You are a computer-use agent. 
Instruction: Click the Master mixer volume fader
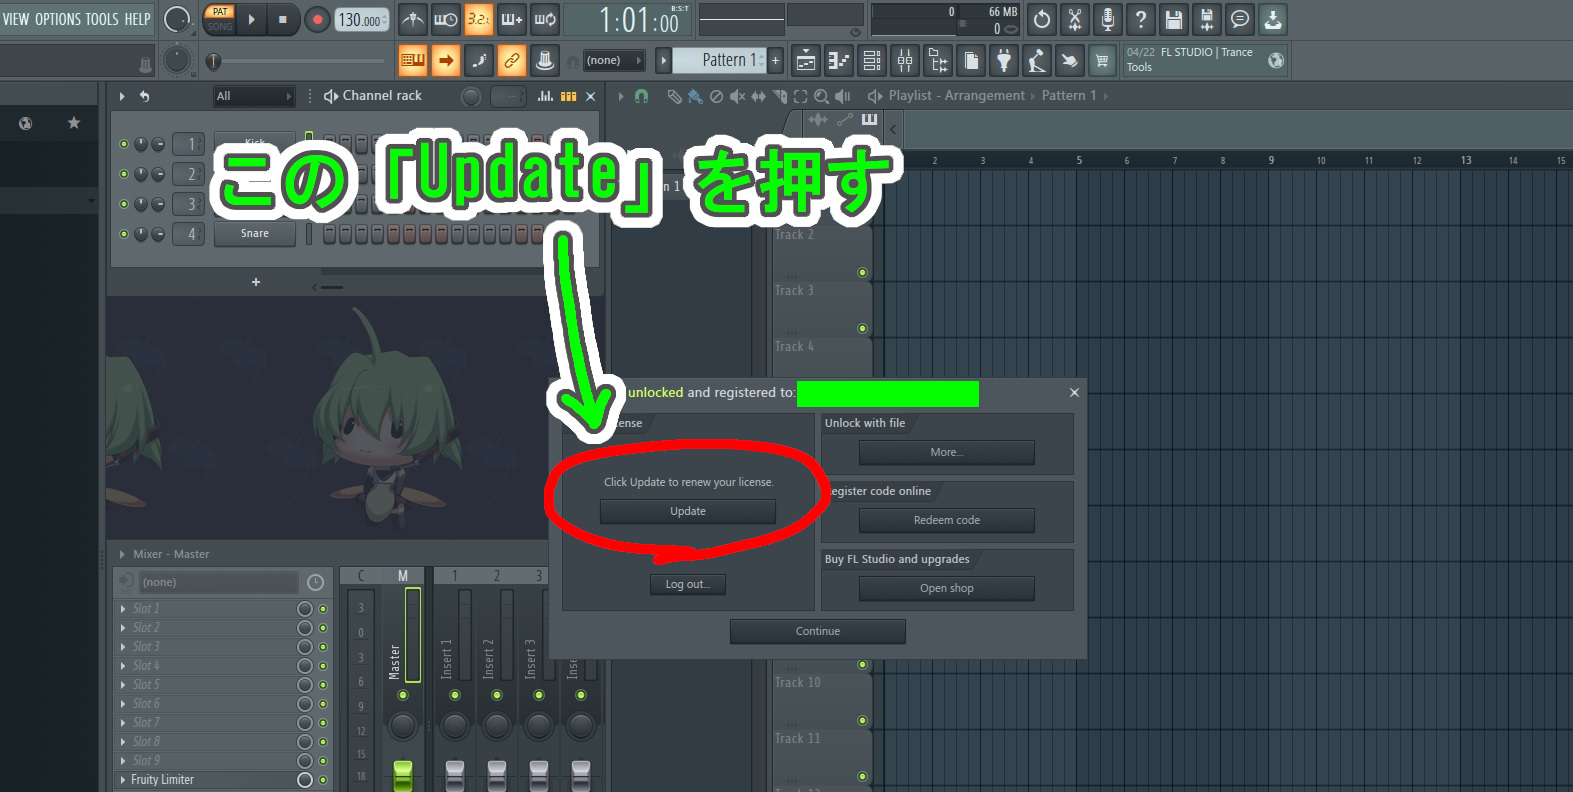click(x=403, y=776)
